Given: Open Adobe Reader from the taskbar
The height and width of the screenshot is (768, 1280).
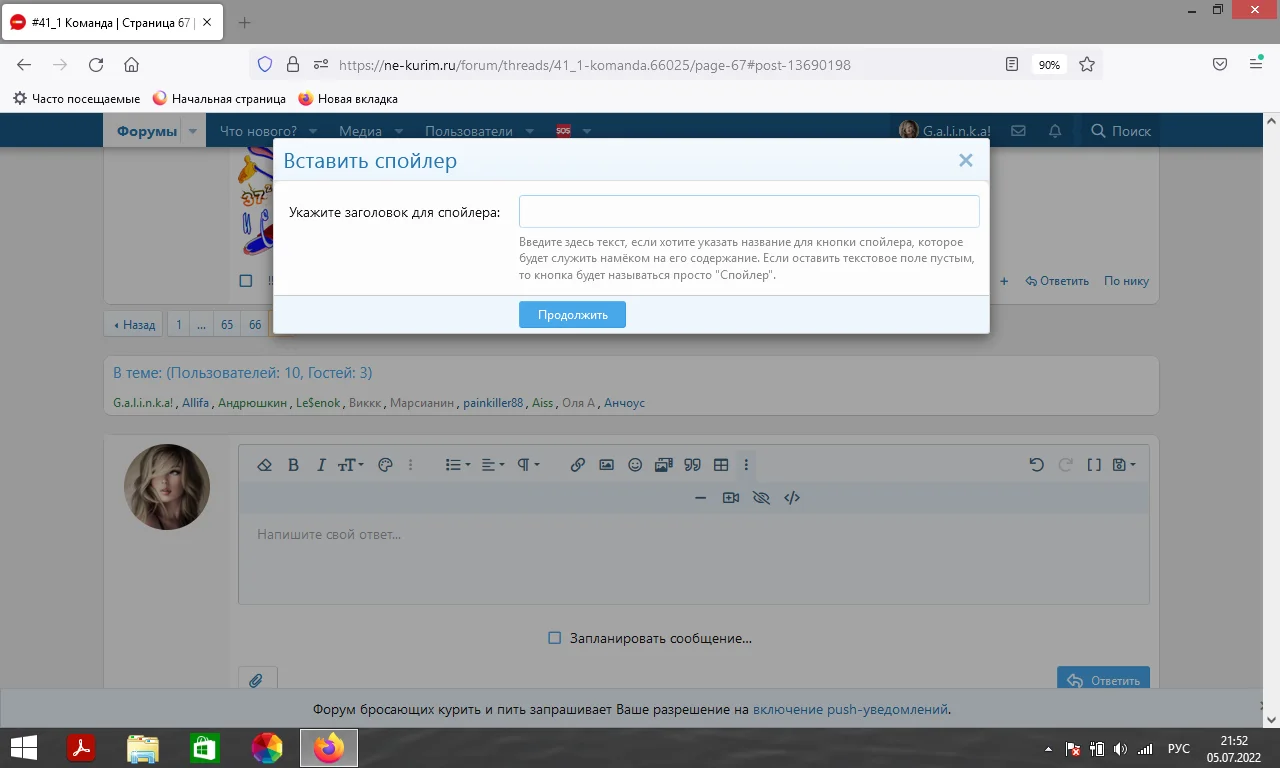Looking at the screenshot, I should 80,748.
